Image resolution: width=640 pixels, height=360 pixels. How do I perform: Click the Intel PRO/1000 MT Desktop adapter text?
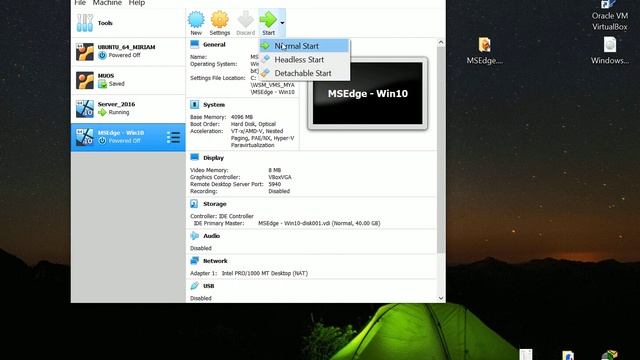tap(264, 273)
